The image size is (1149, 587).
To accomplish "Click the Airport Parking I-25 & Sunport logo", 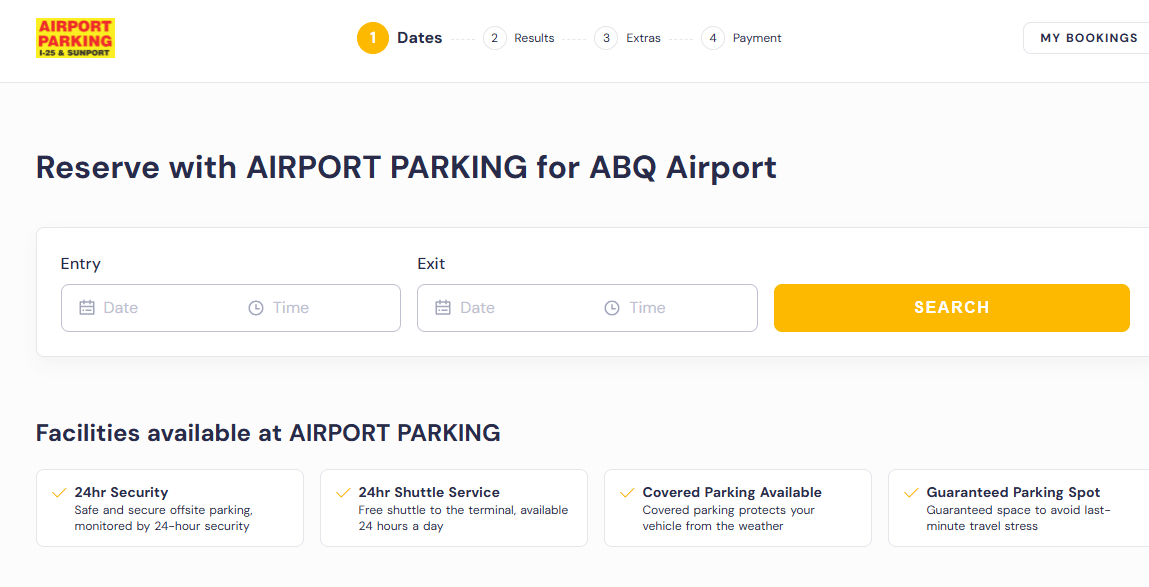I will (x=75, y=38).
